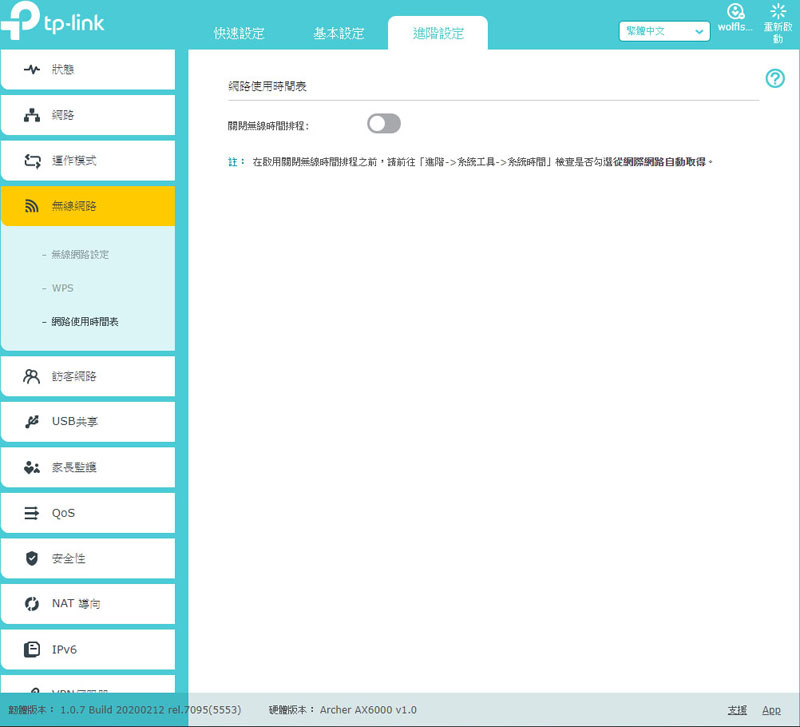
Task: Open the 訪客網路 menu item
Action: pos(88,377)
